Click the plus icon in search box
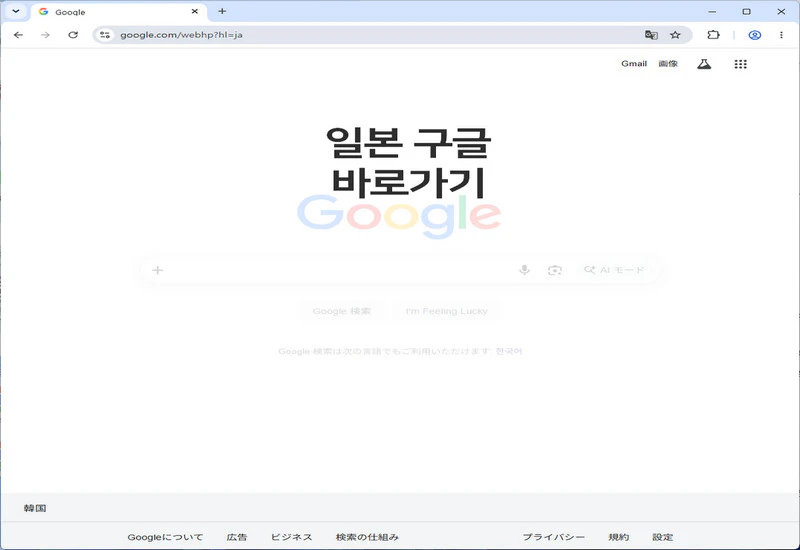Viewport: 800px width, 550px height. tap(158, 270)
